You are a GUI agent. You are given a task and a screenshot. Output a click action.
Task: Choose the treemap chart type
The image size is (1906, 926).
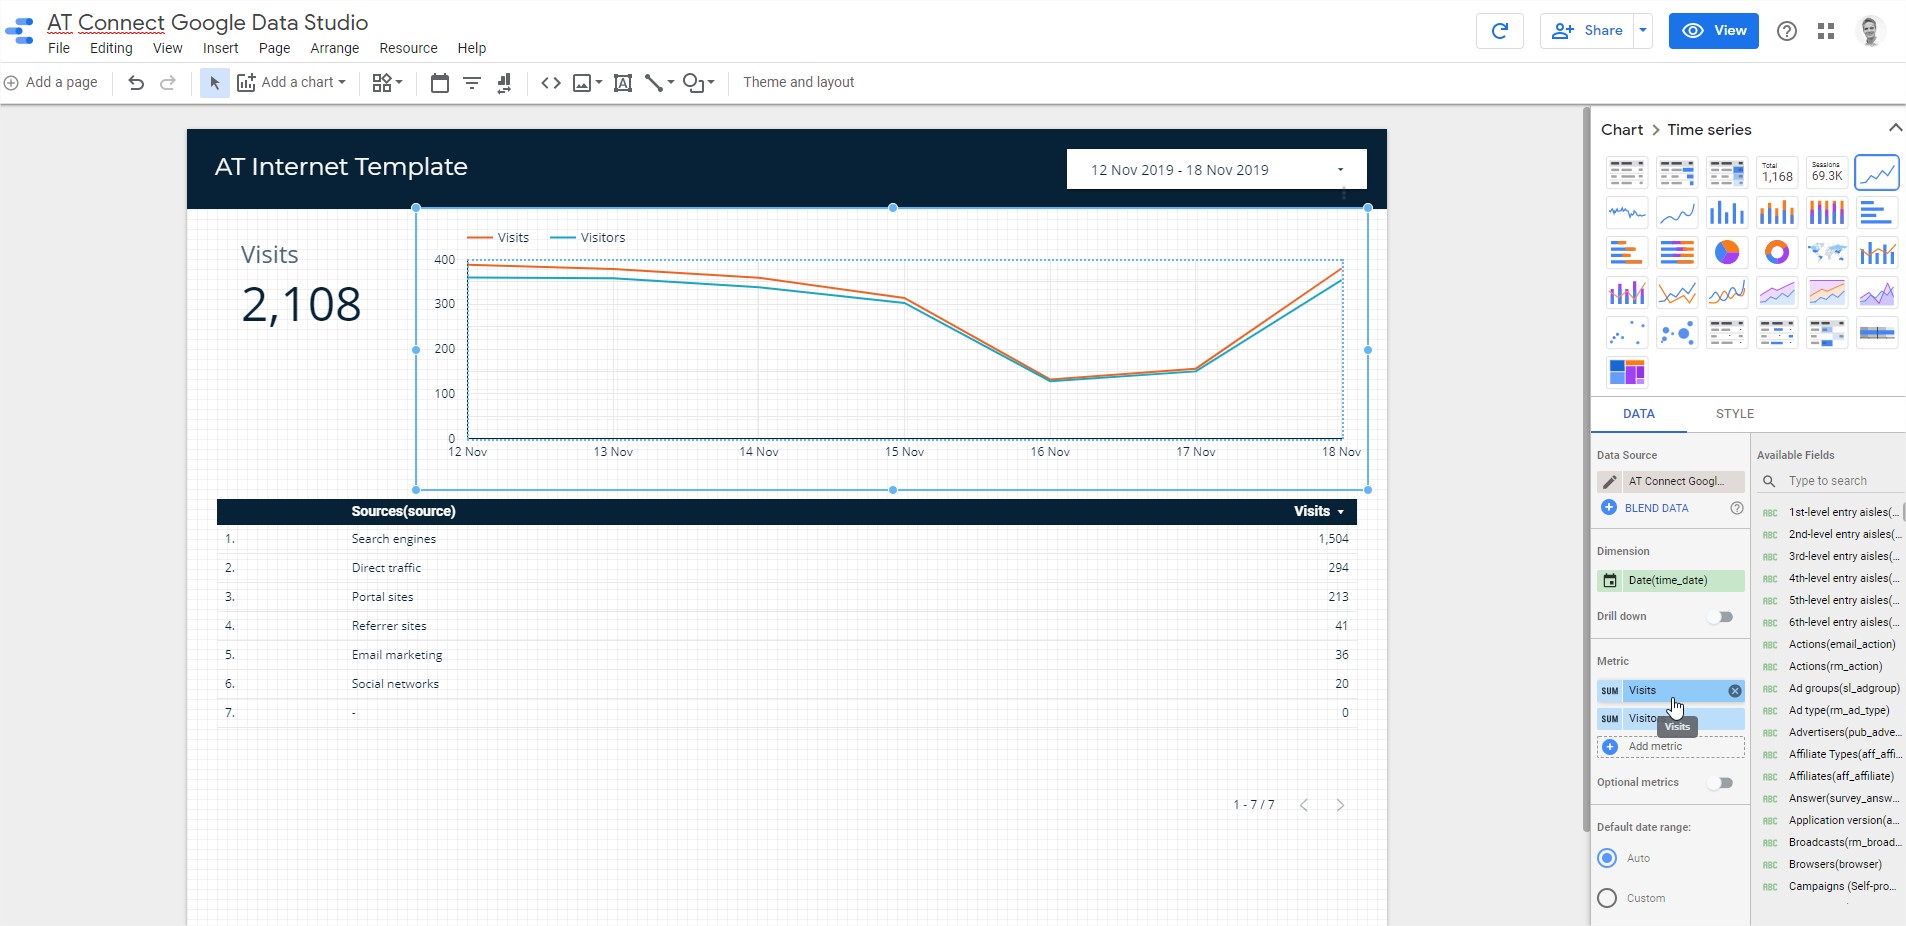click(x=1627, y=372)
